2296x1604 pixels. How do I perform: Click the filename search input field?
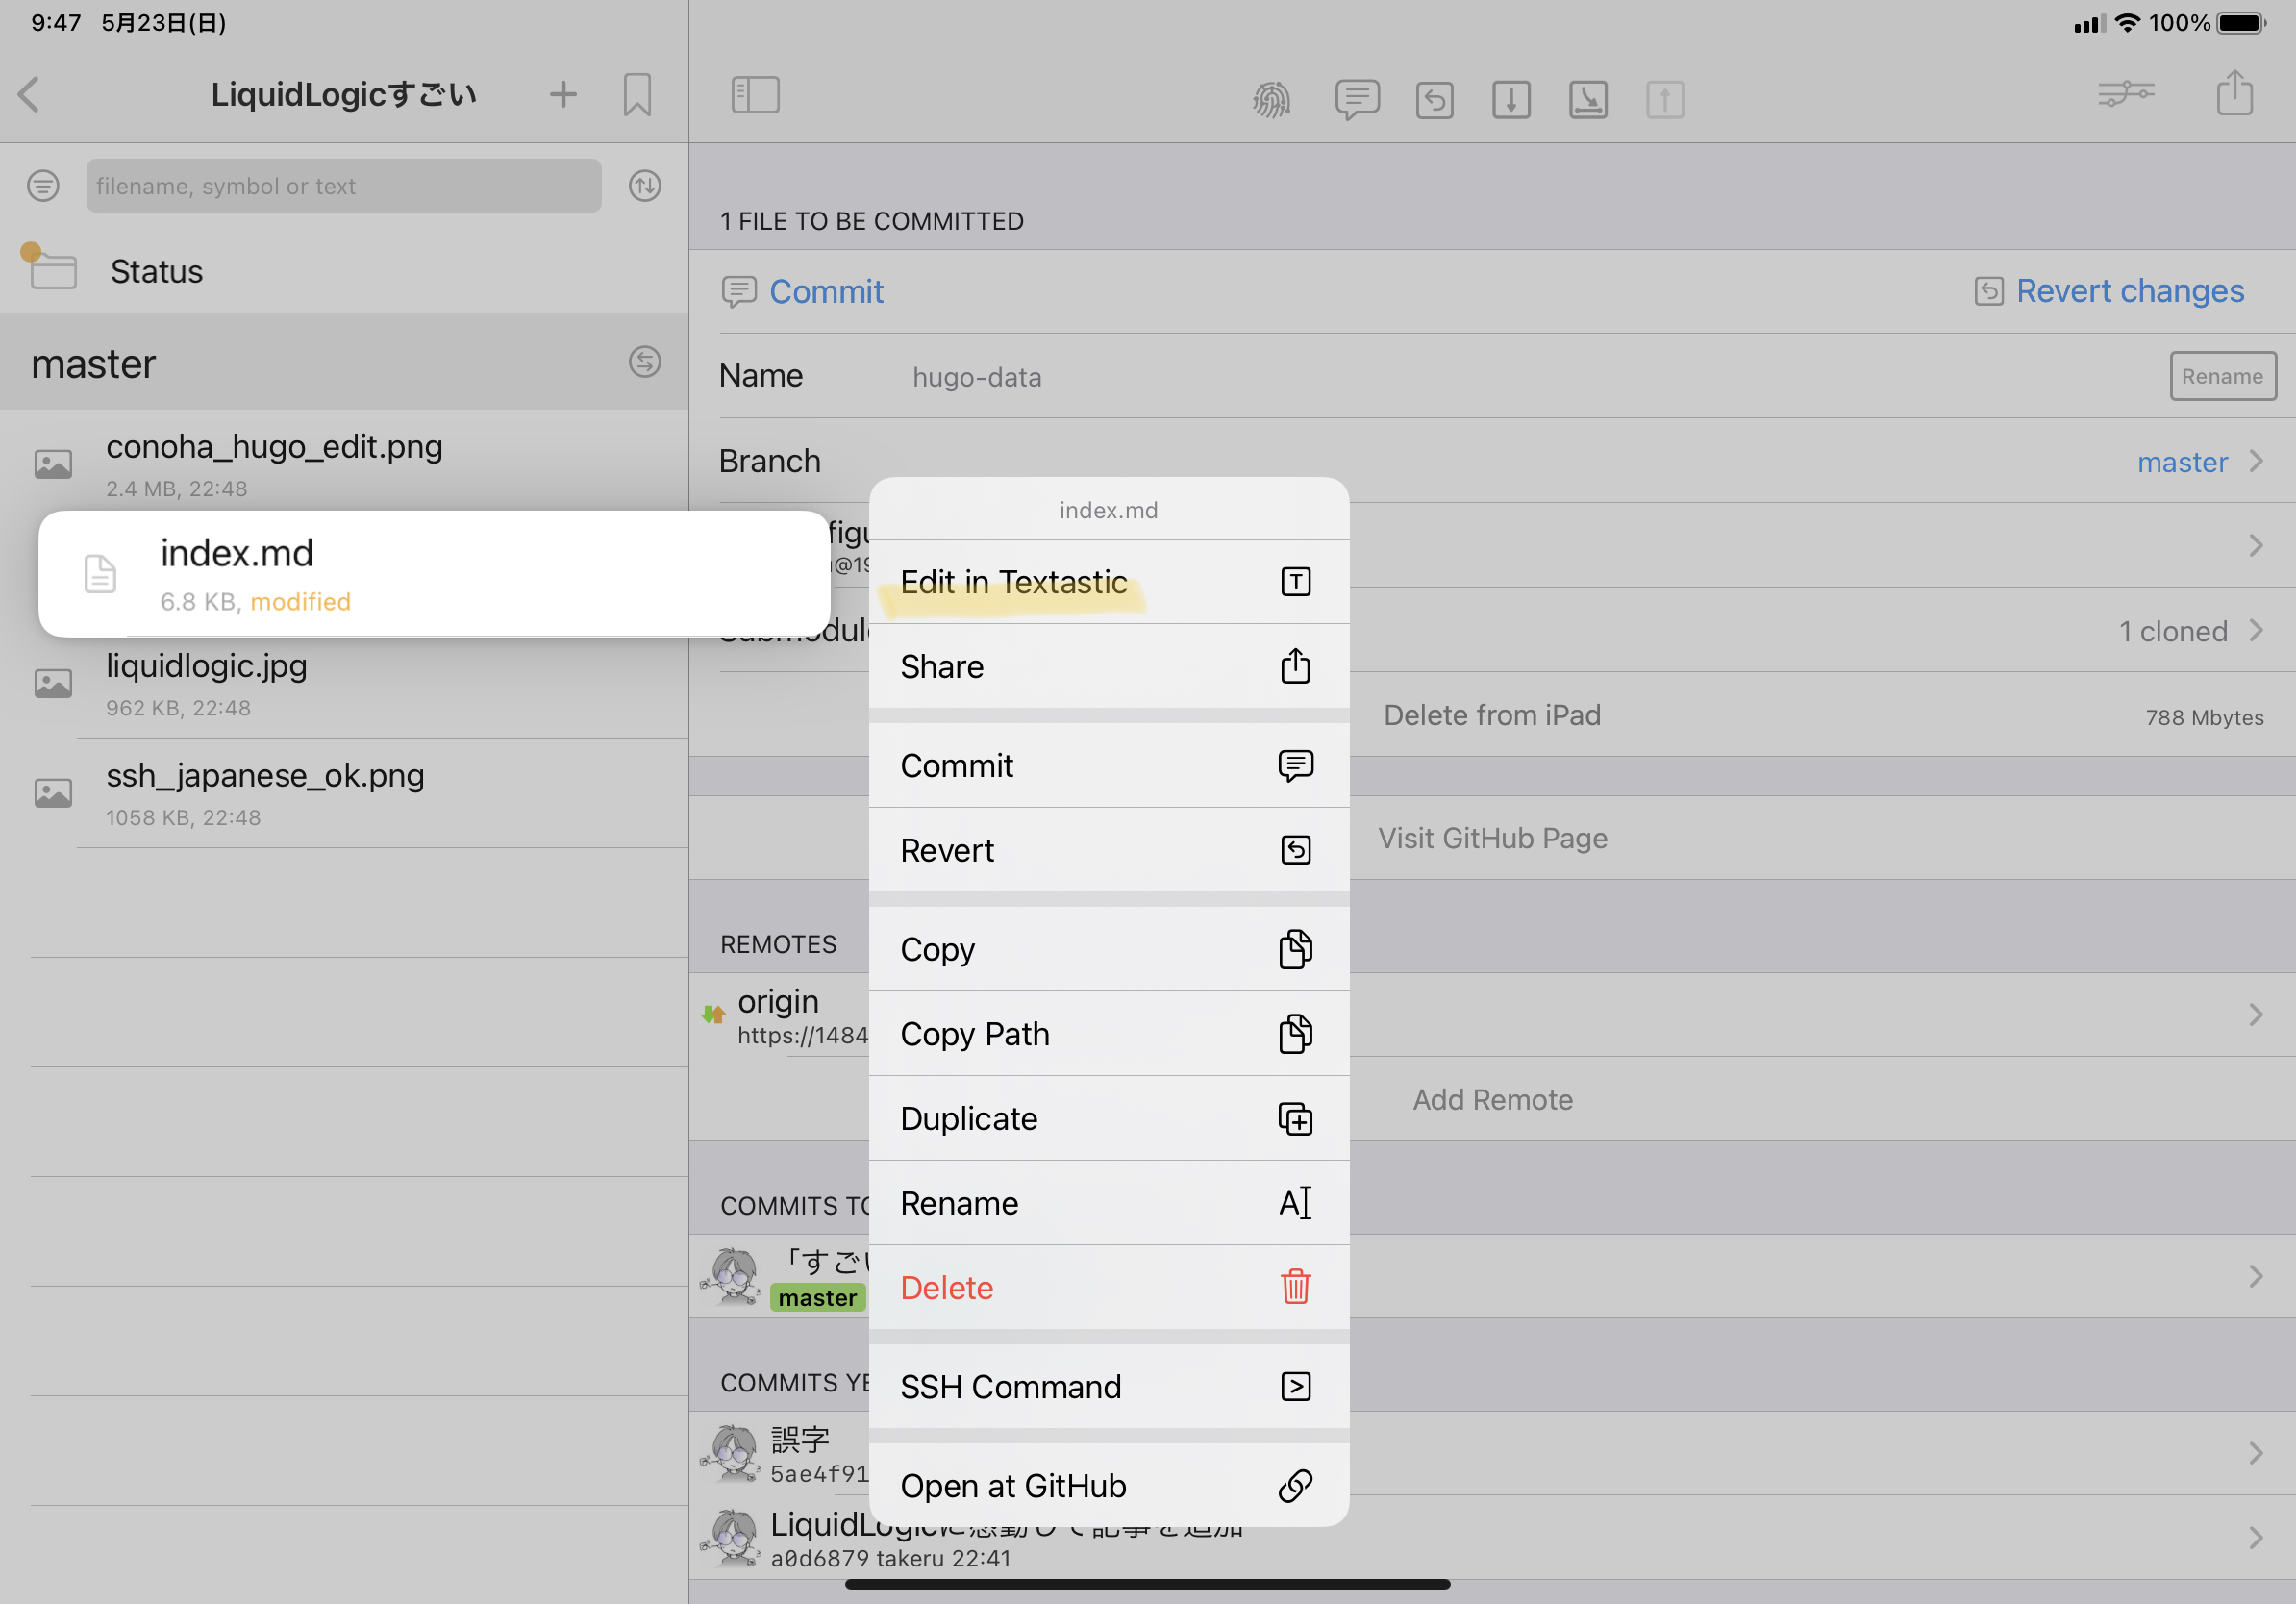343,186
